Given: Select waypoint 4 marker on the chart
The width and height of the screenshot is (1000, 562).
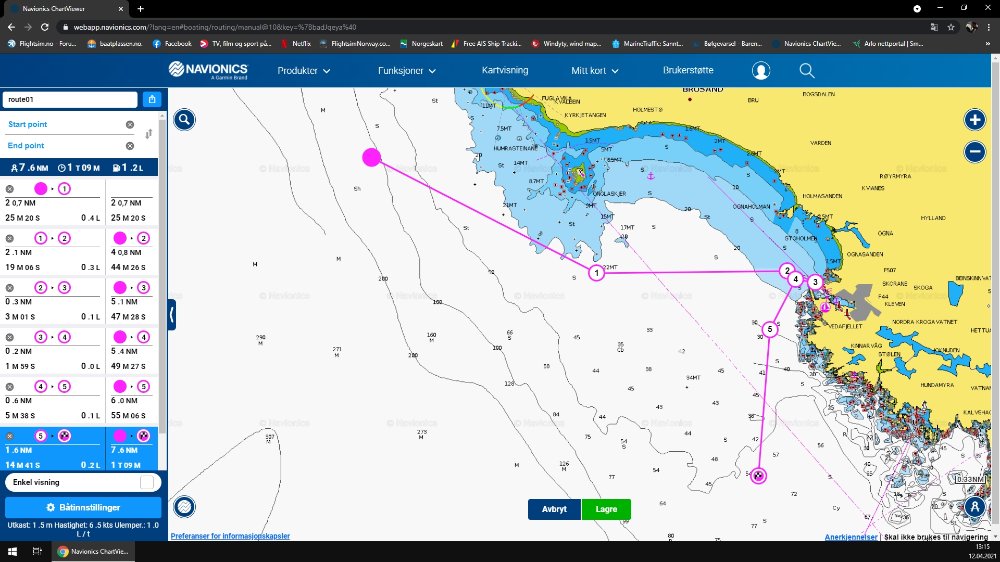Looking at the screenshot, I should [795, 279].
